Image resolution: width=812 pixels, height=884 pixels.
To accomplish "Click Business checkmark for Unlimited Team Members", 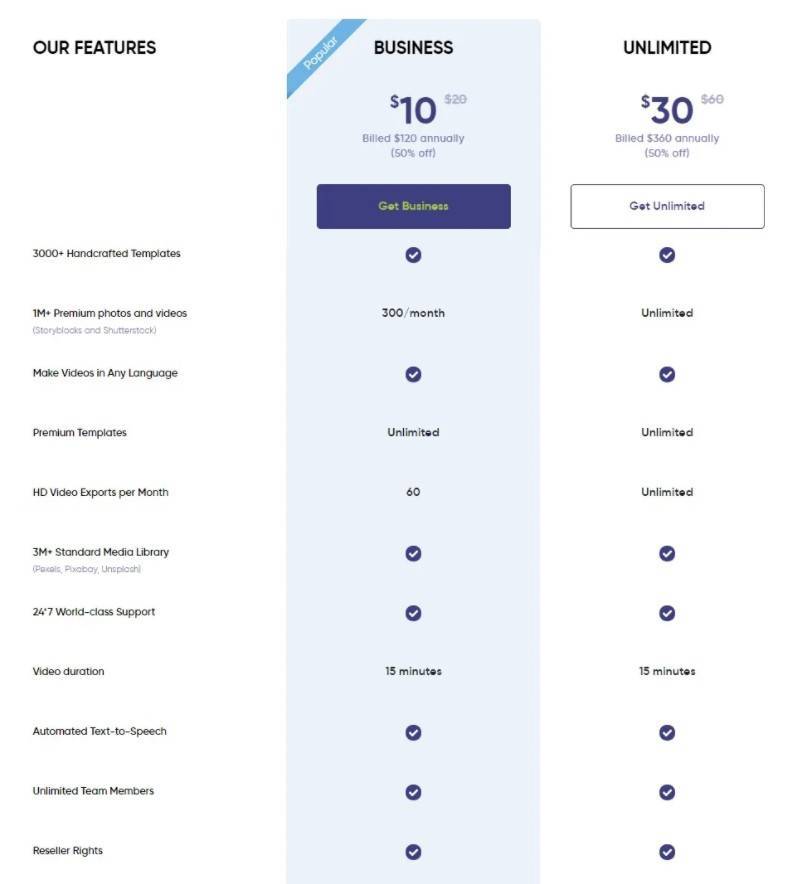I will click(413, 792).
